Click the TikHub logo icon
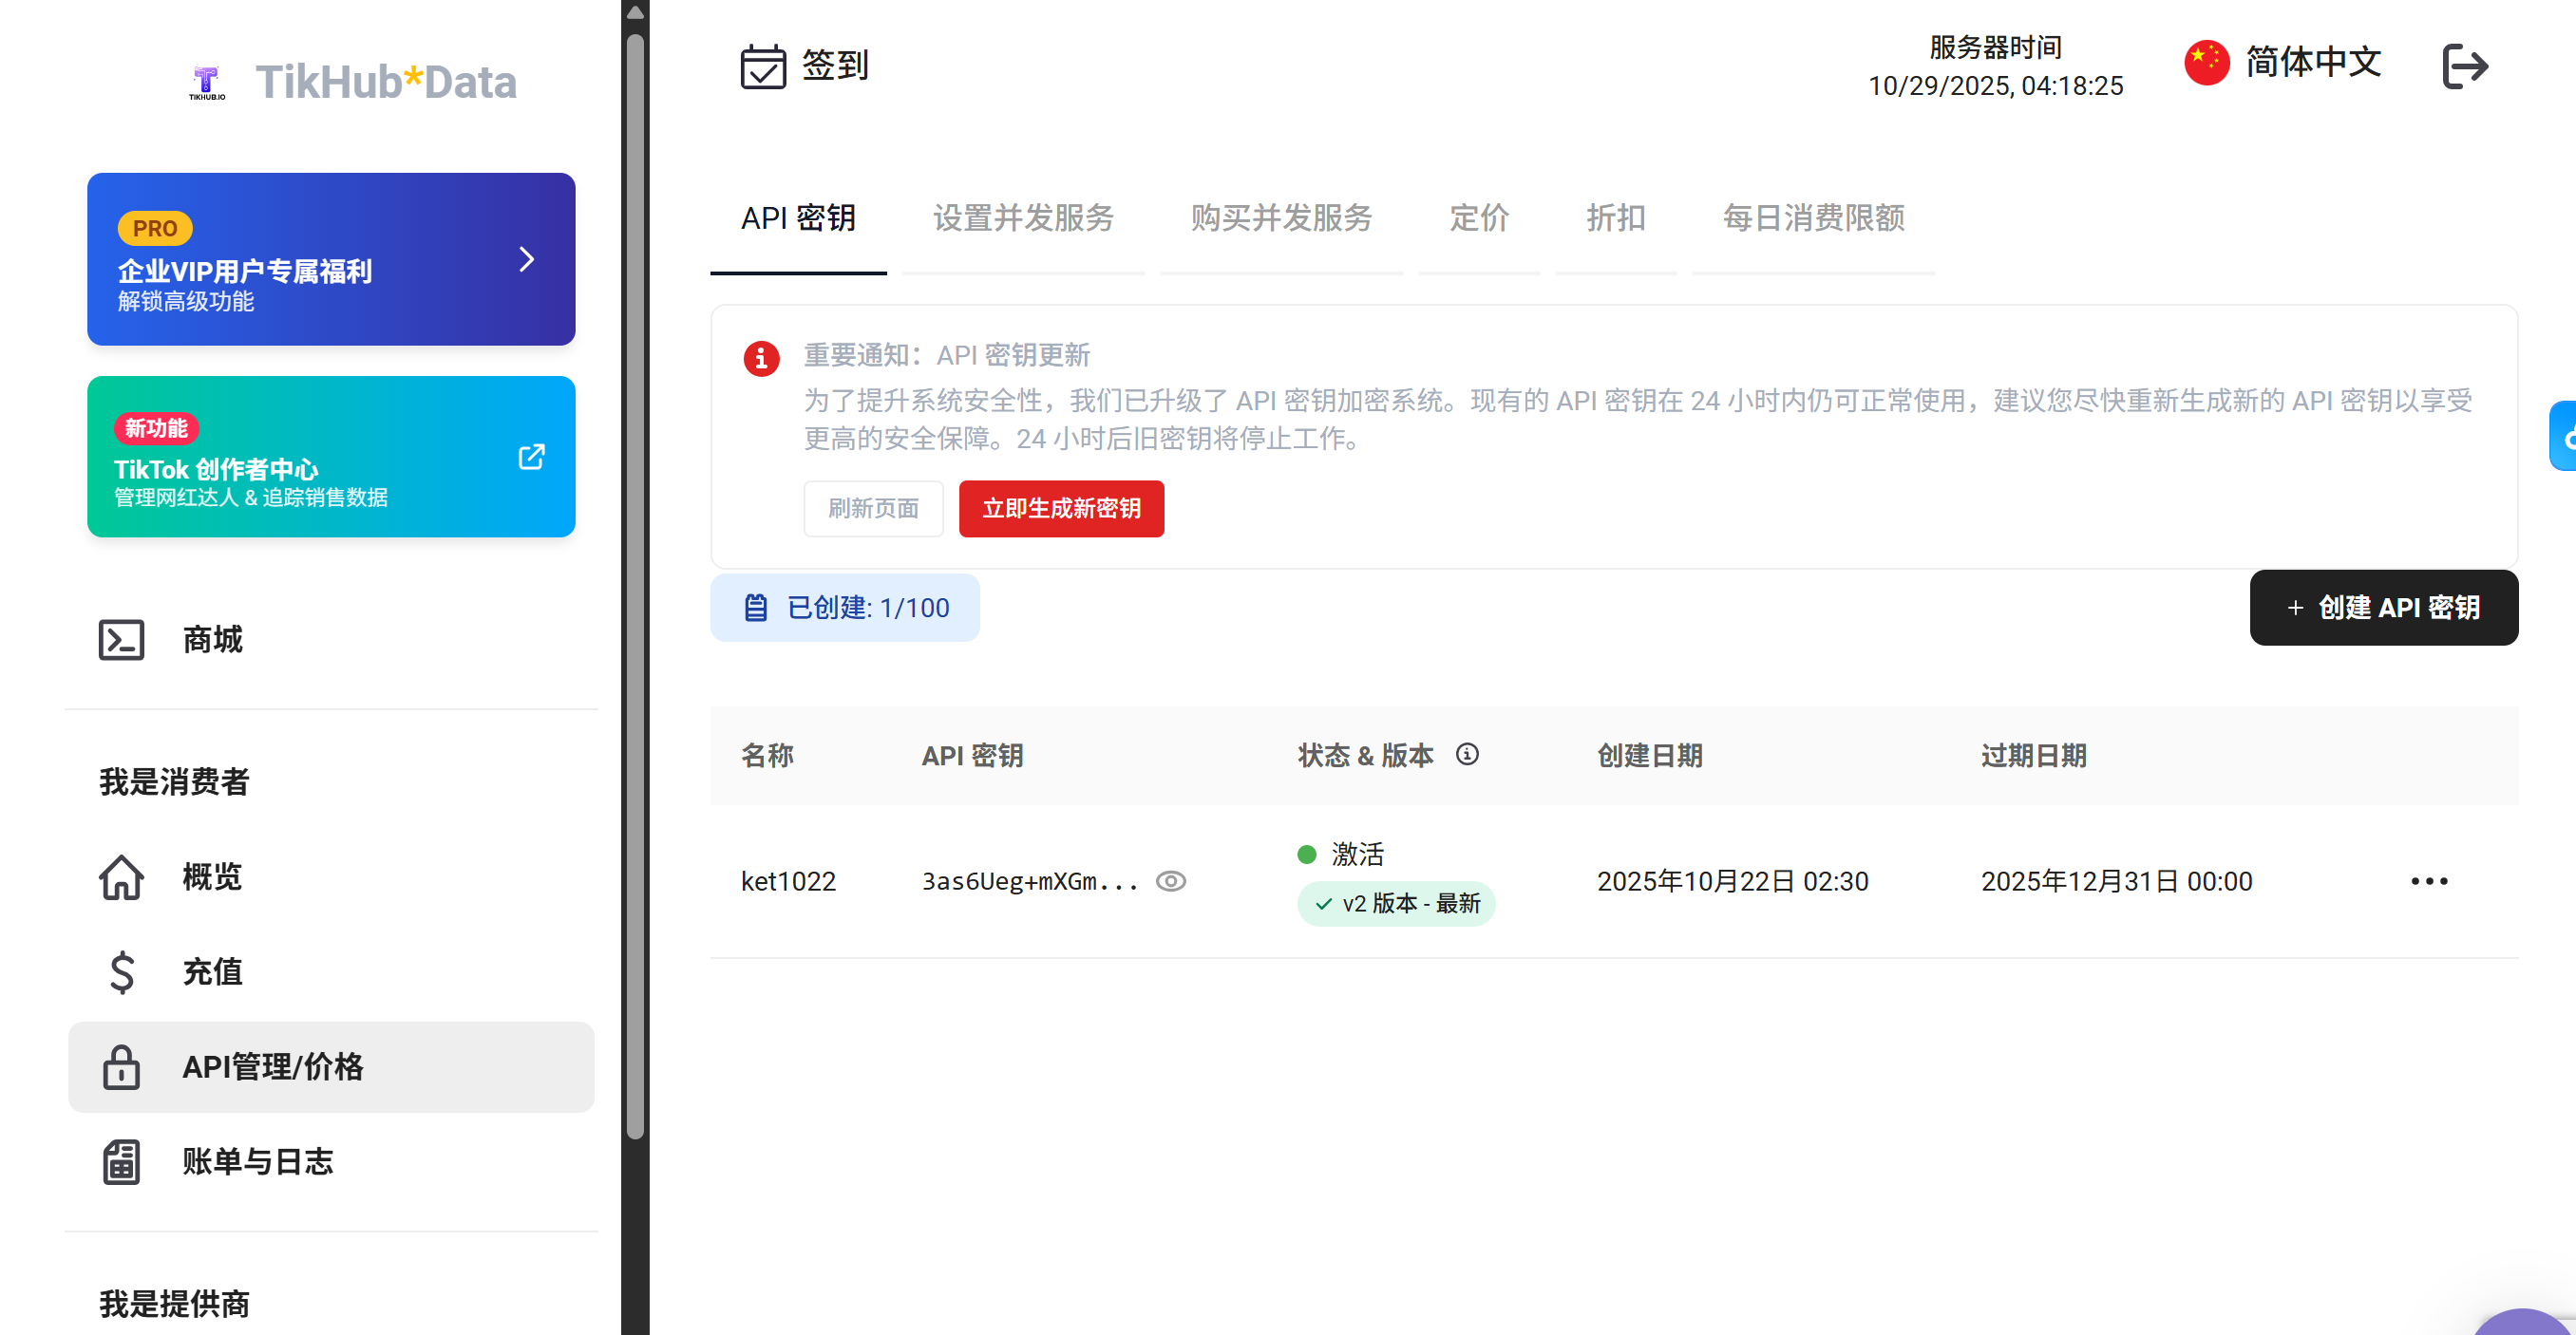 pyautogui.click(x=207, y=82)
